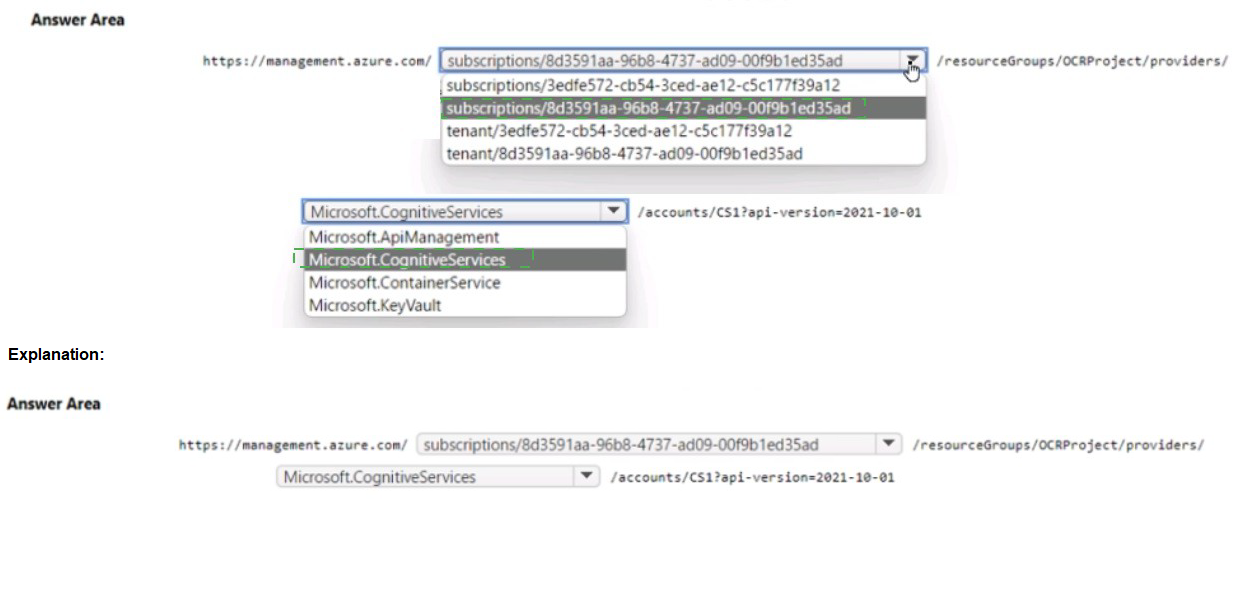Click the arrow on the upper subscriptions dropdown
1242x594 pixels.
[911, 61]
